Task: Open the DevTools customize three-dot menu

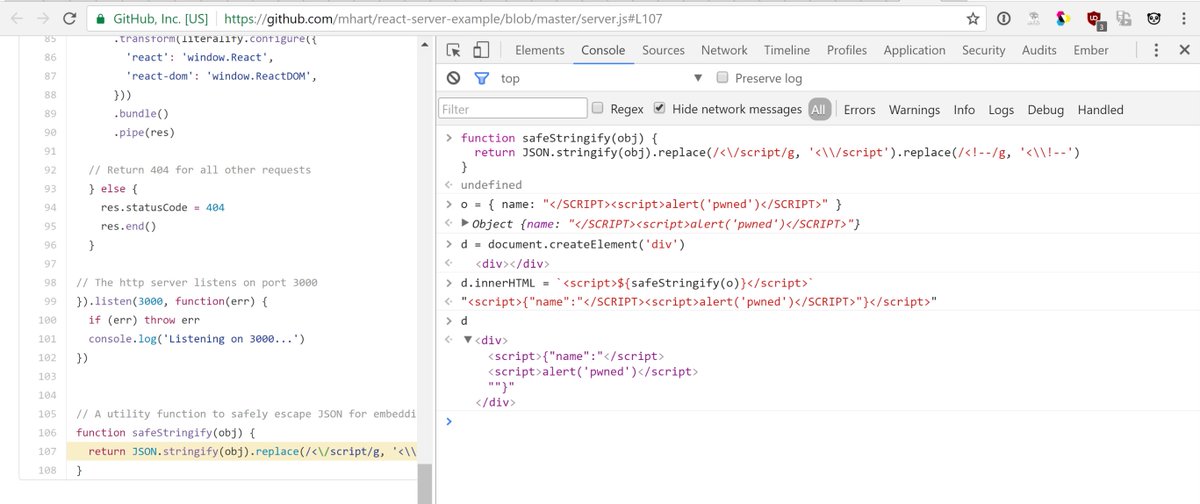Action: (1154, 50)
